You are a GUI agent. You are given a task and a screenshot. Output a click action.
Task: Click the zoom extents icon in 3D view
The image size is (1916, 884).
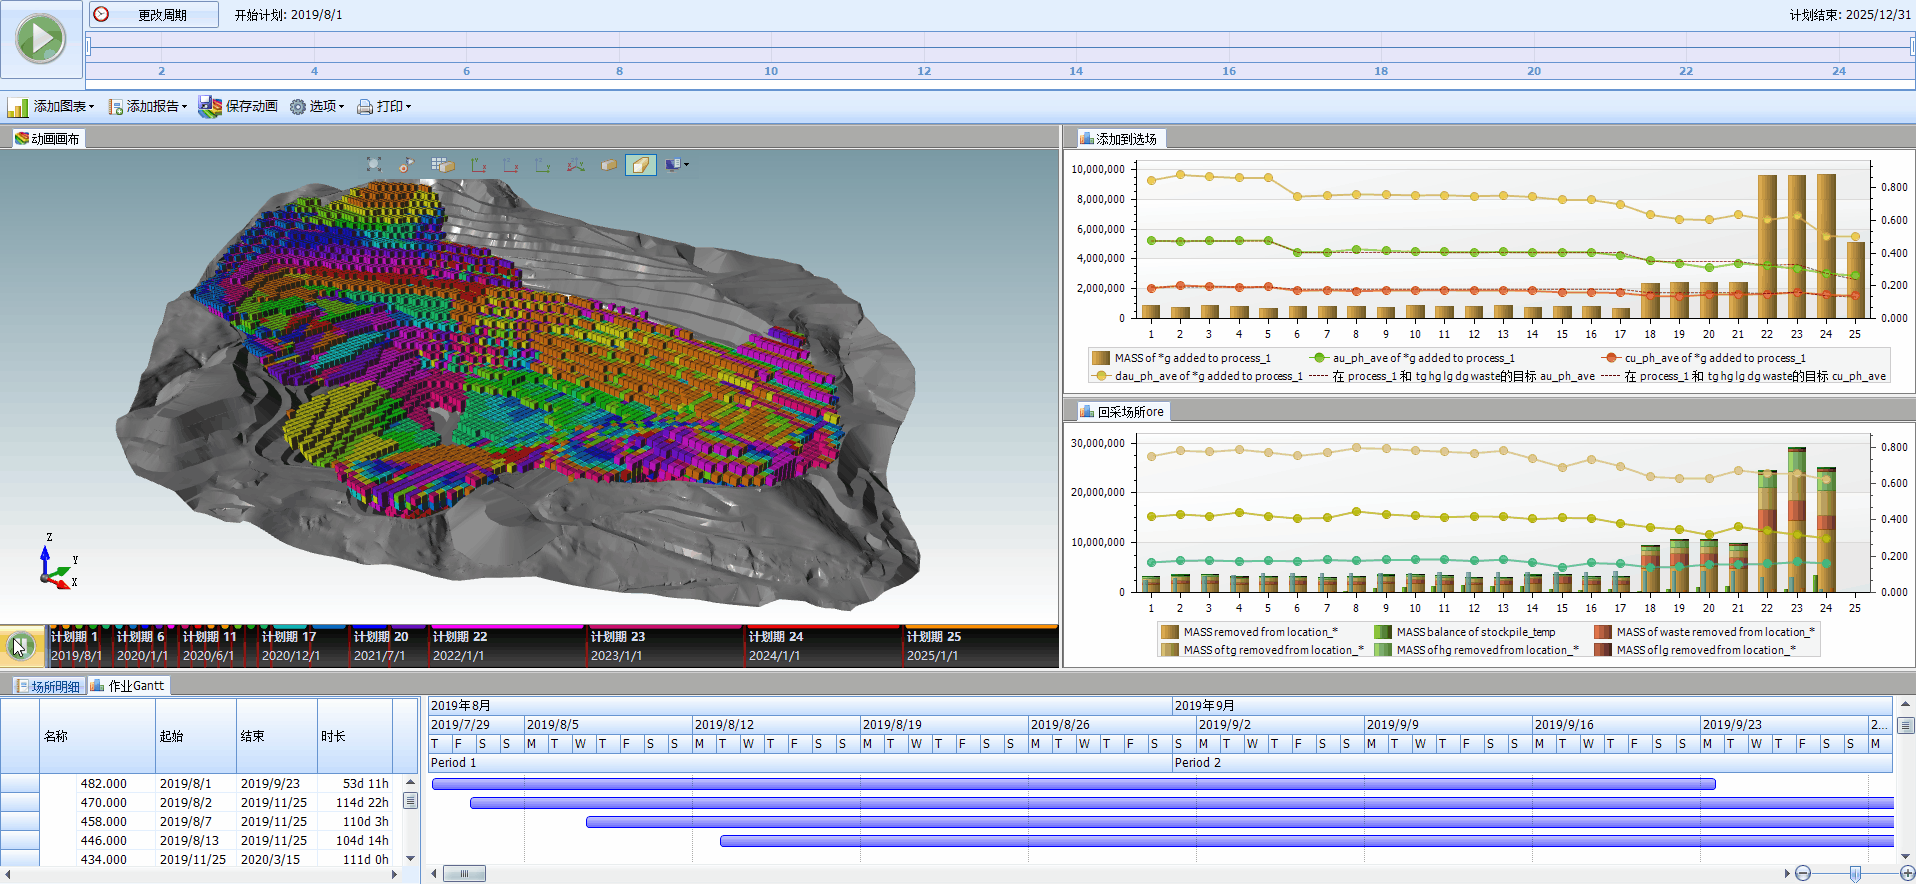[x=374, y=165]
